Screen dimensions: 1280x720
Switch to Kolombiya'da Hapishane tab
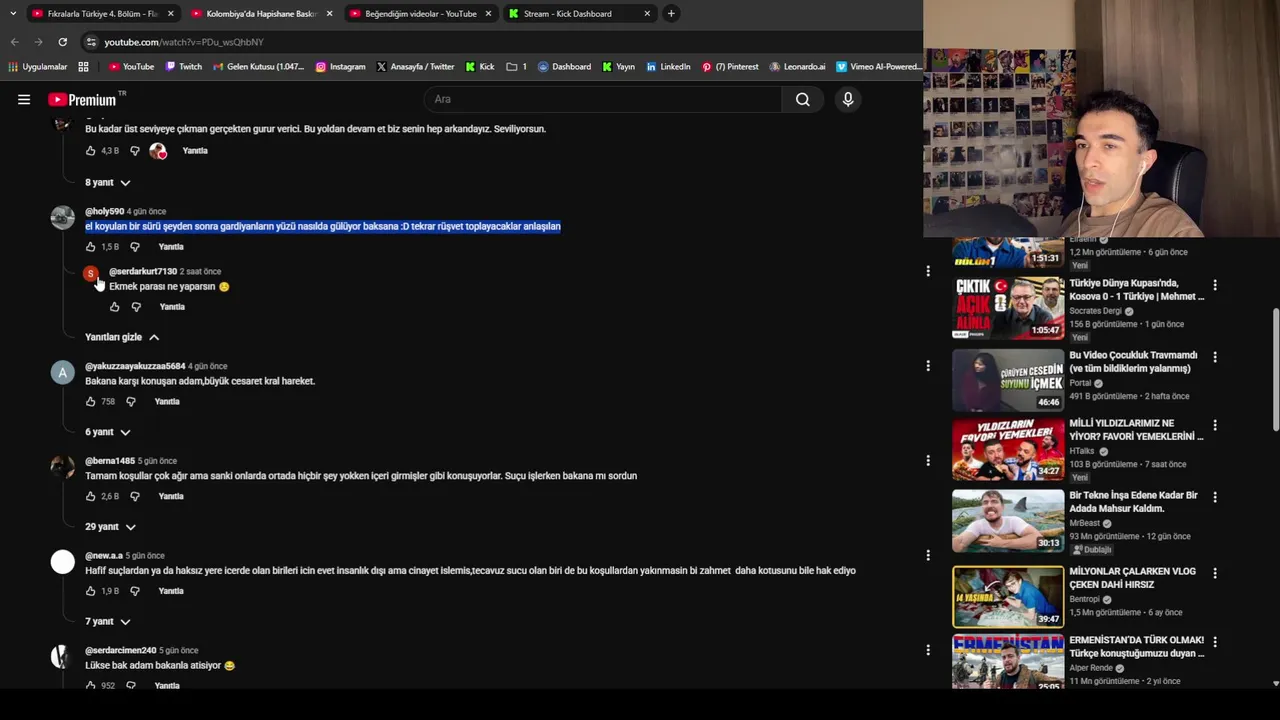(262, 14)
